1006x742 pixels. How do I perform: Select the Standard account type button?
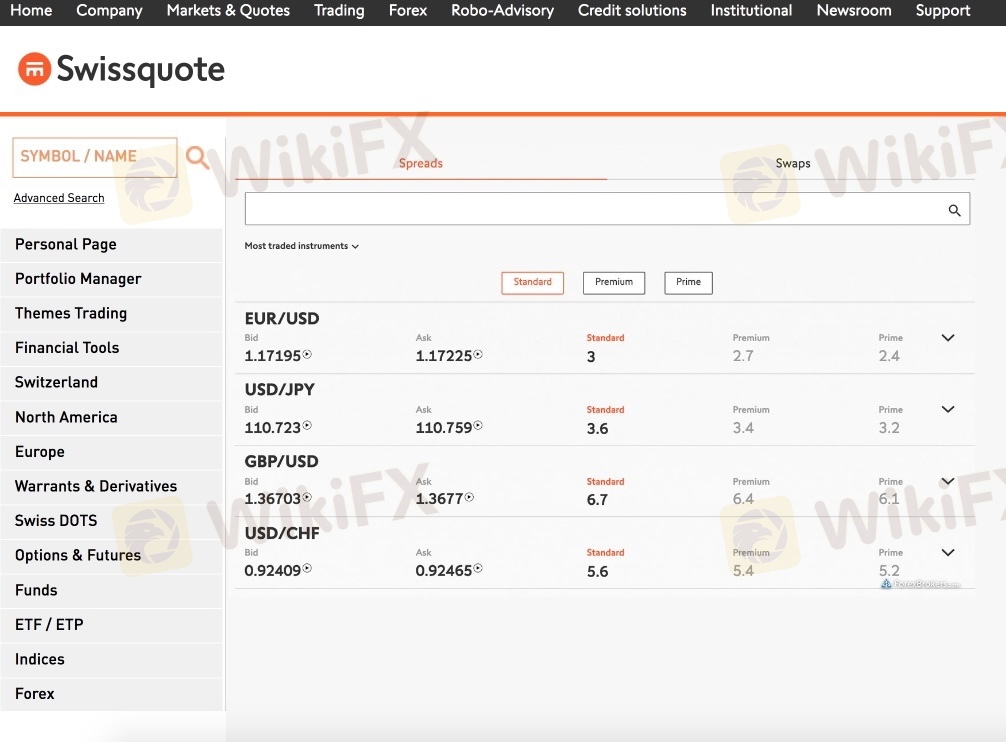coord(532,283)
